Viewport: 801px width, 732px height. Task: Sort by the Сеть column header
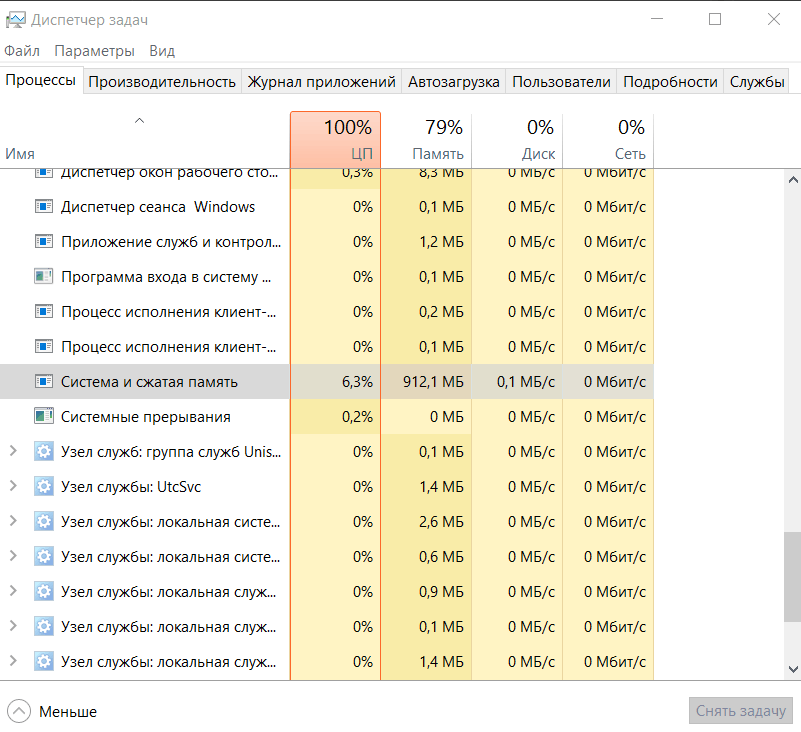pyautogui.click(x=608, y=139)
